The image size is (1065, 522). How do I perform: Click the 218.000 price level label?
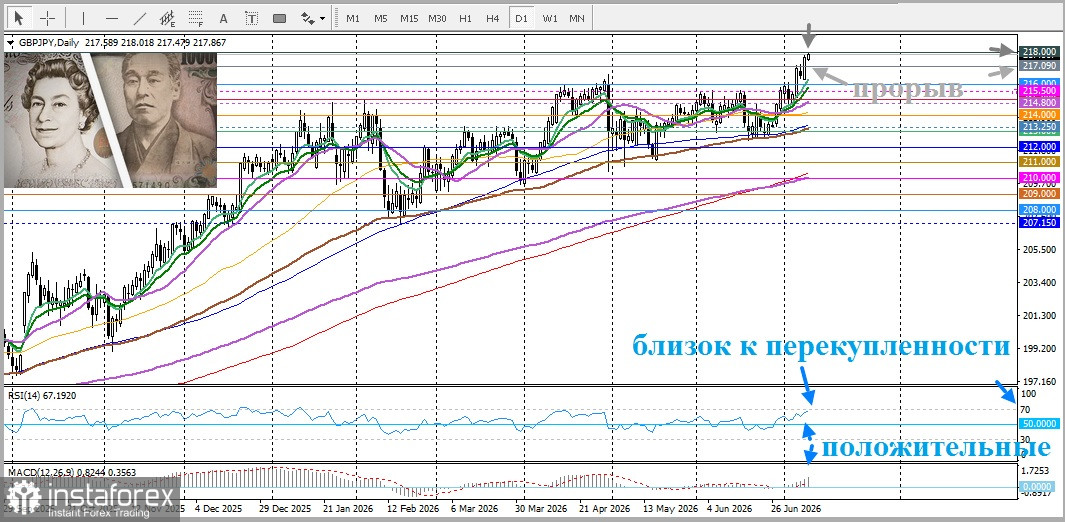tap(1038, 52)
